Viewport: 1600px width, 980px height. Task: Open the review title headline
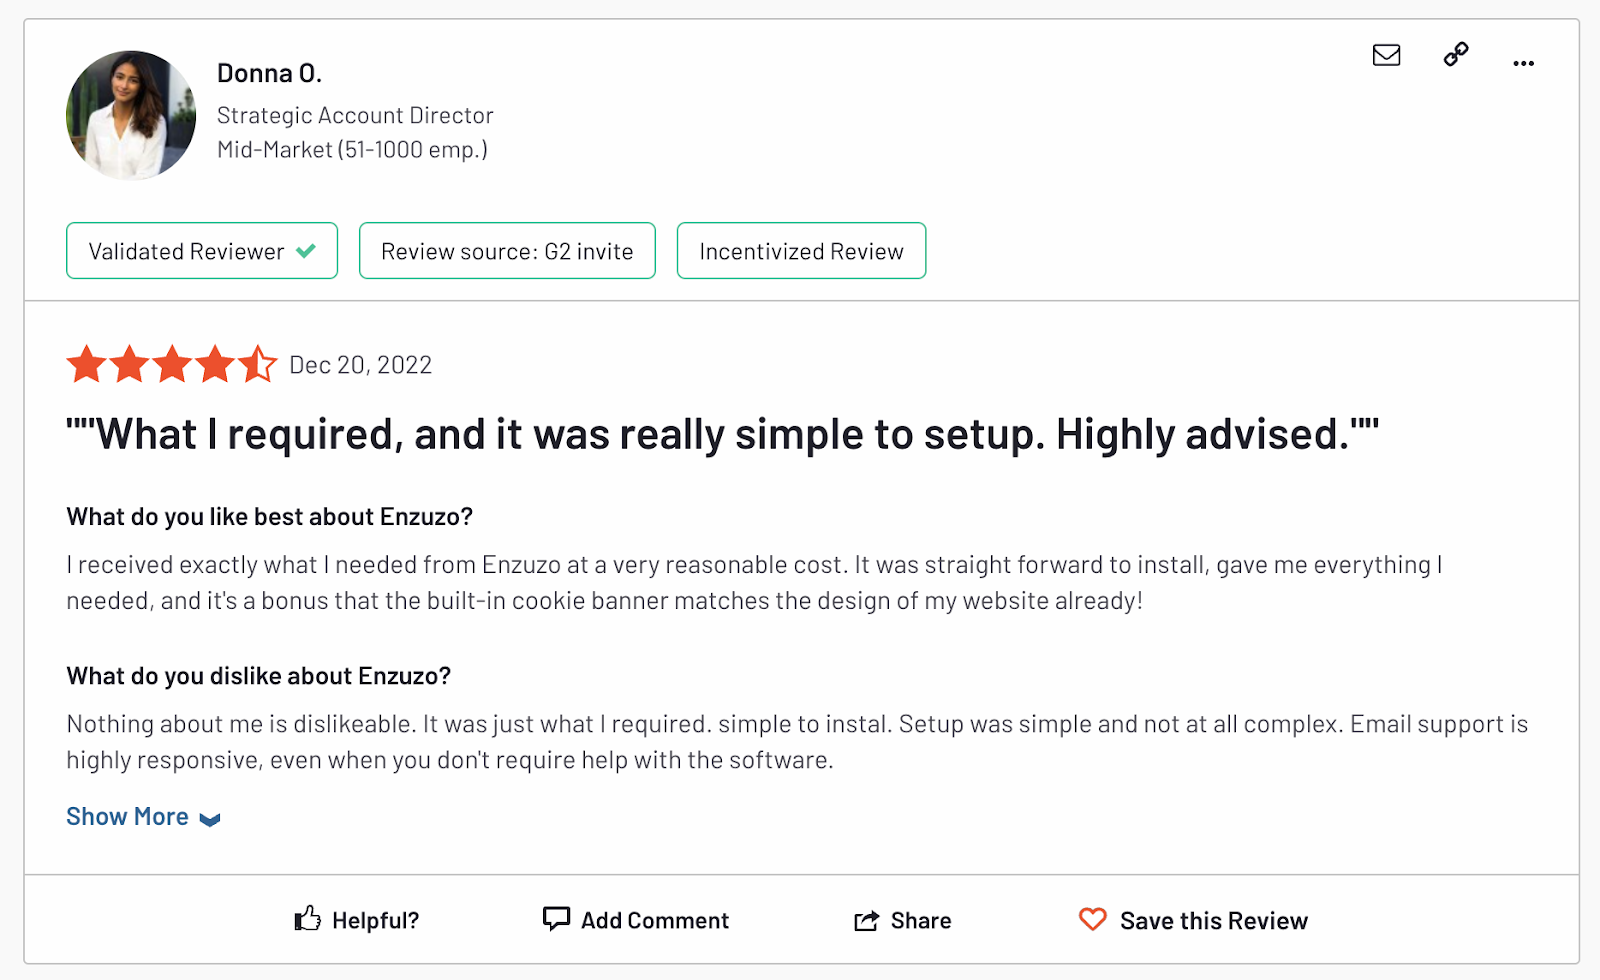click(722, 435)
